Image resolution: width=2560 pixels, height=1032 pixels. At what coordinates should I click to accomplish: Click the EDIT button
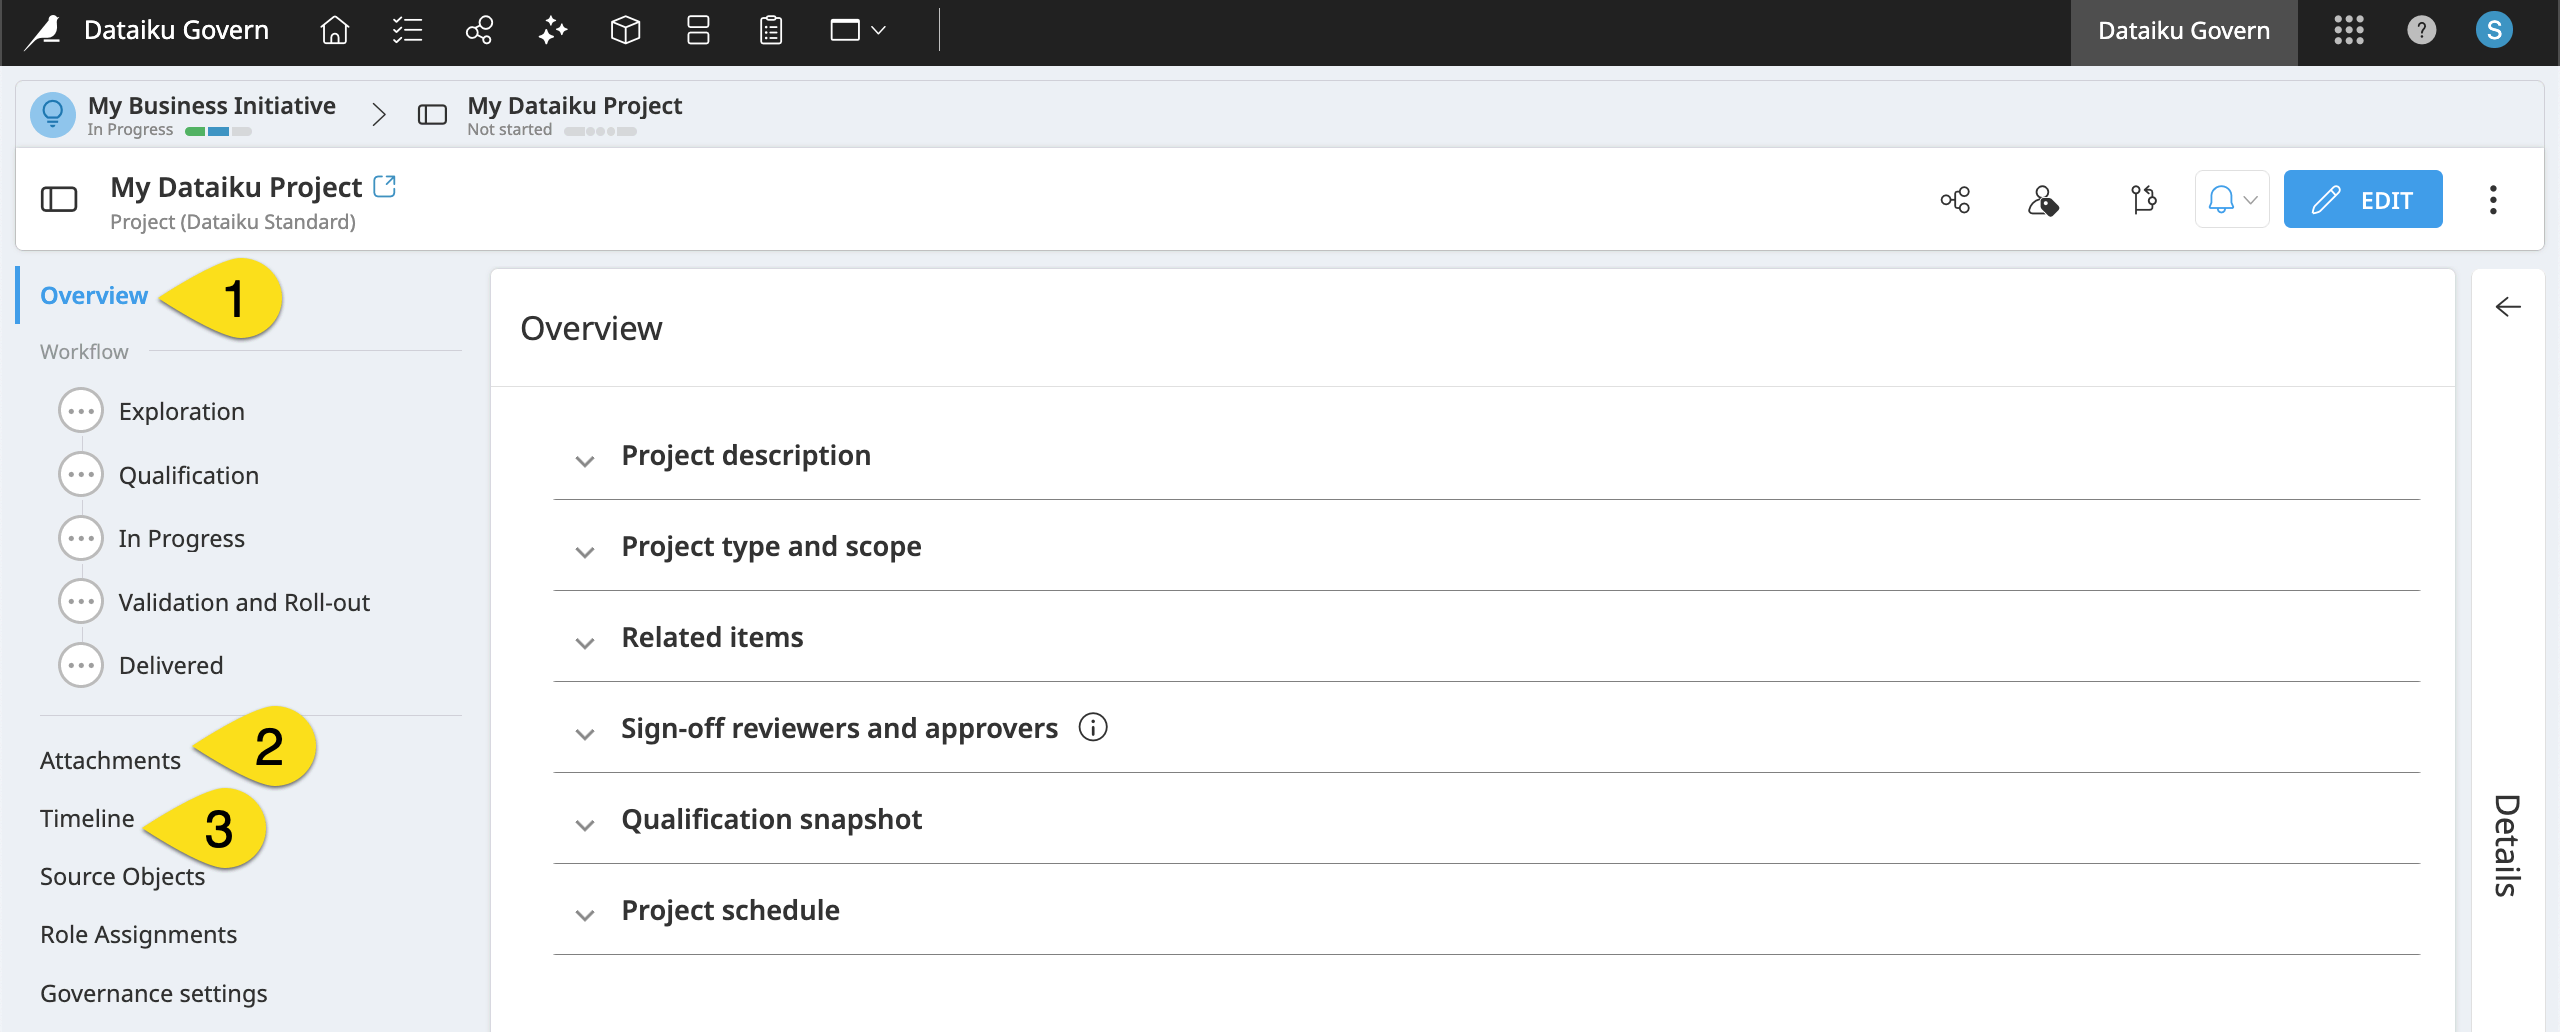[2363, 199]
